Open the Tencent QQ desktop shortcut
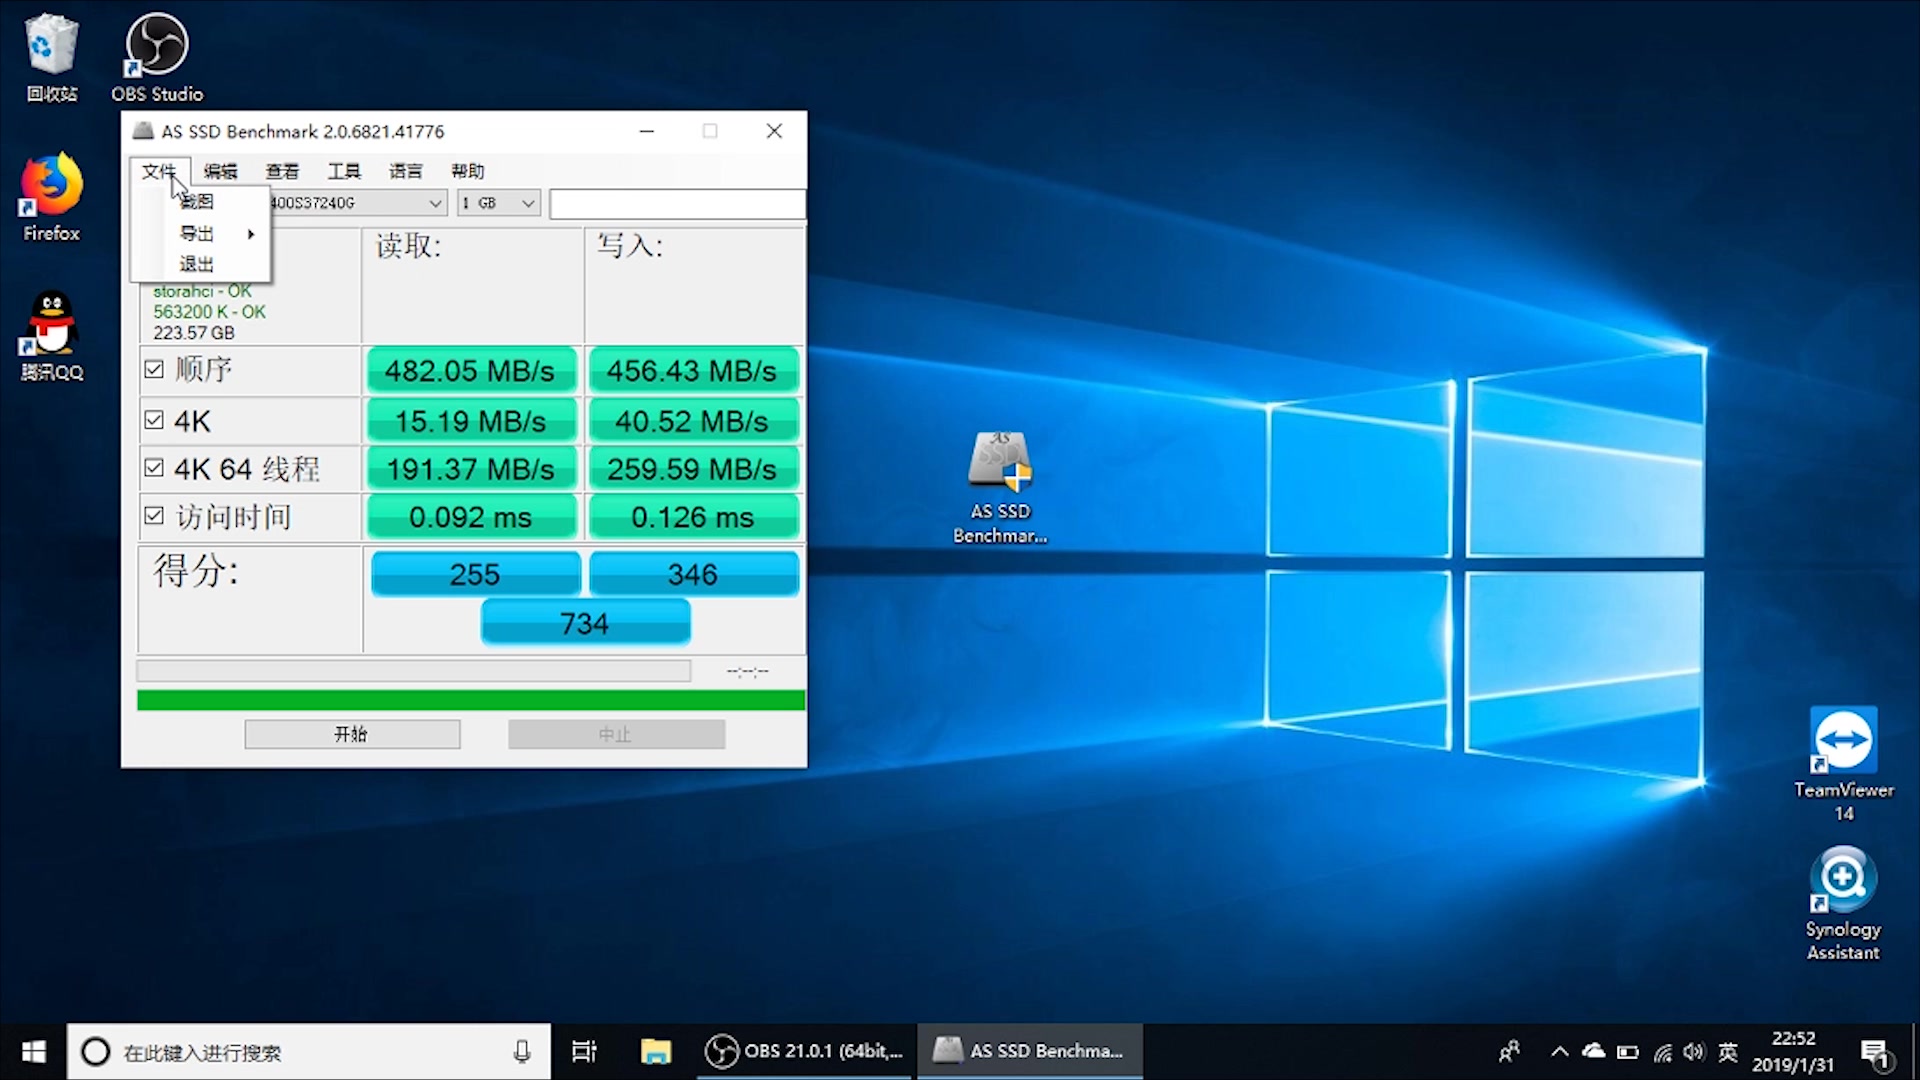This screenshot has width=1920, height=1080. coord(51,336)
